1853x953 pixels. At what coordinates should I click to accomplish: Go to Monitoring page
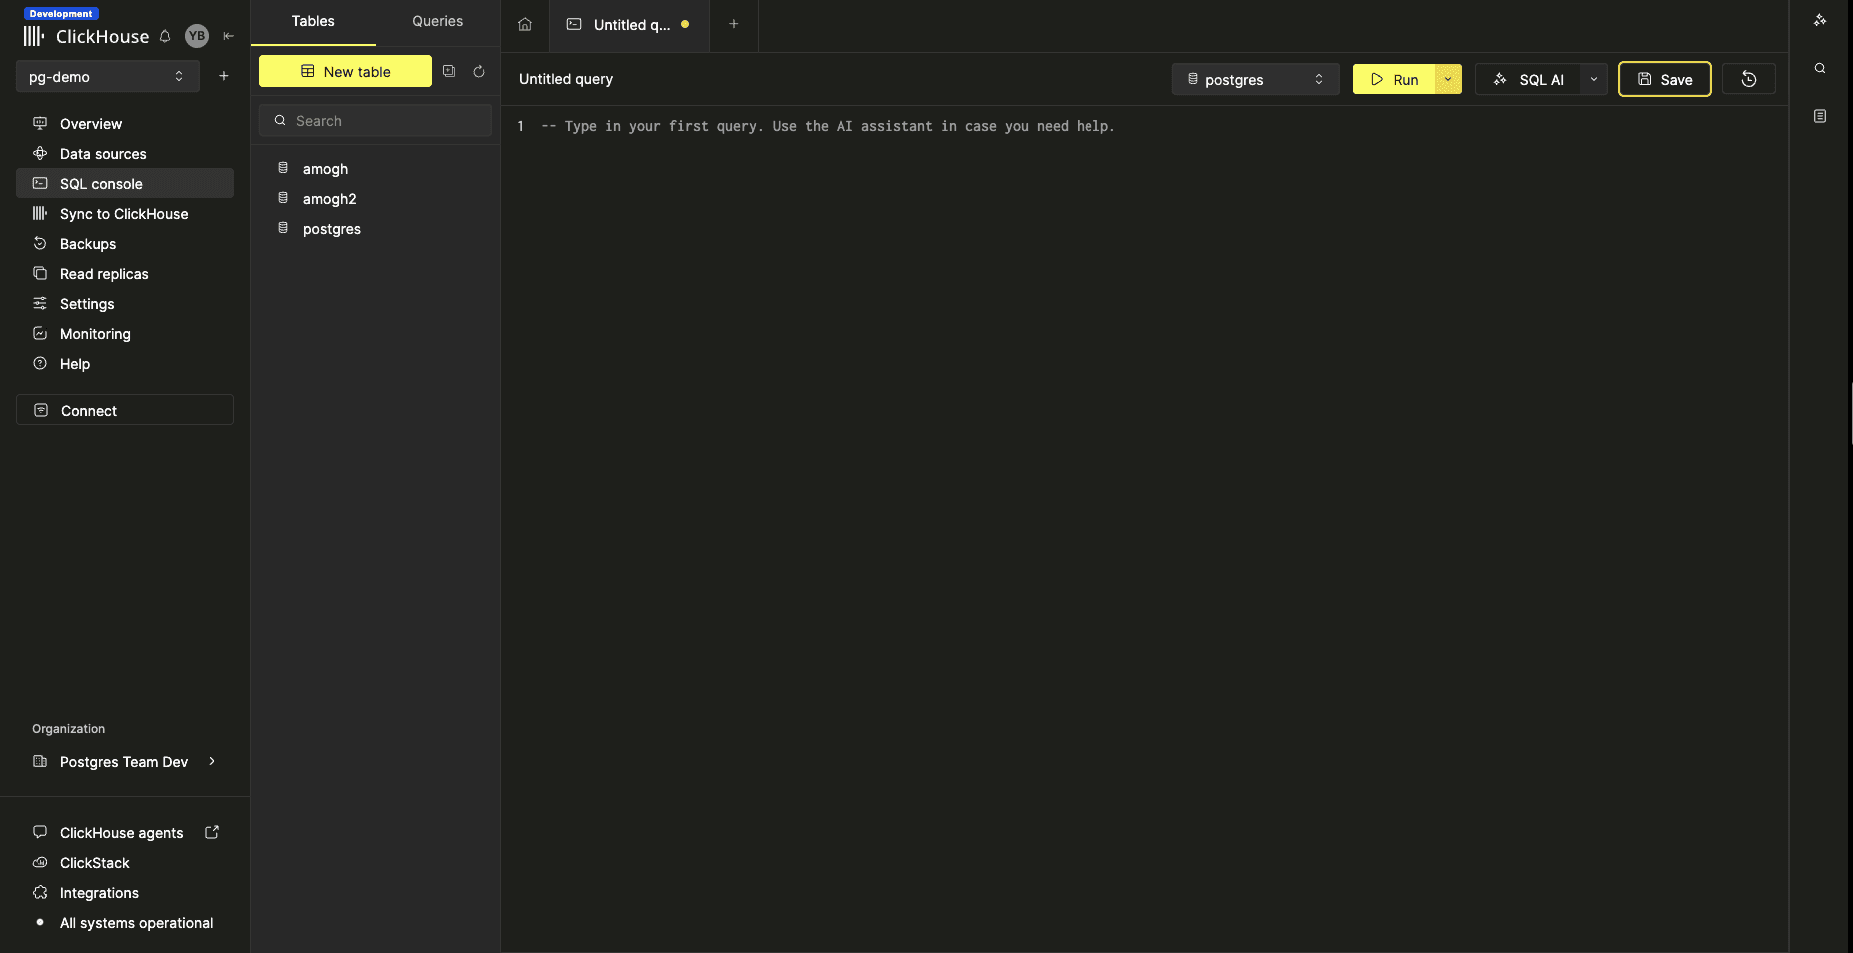(x=125, y=334)
